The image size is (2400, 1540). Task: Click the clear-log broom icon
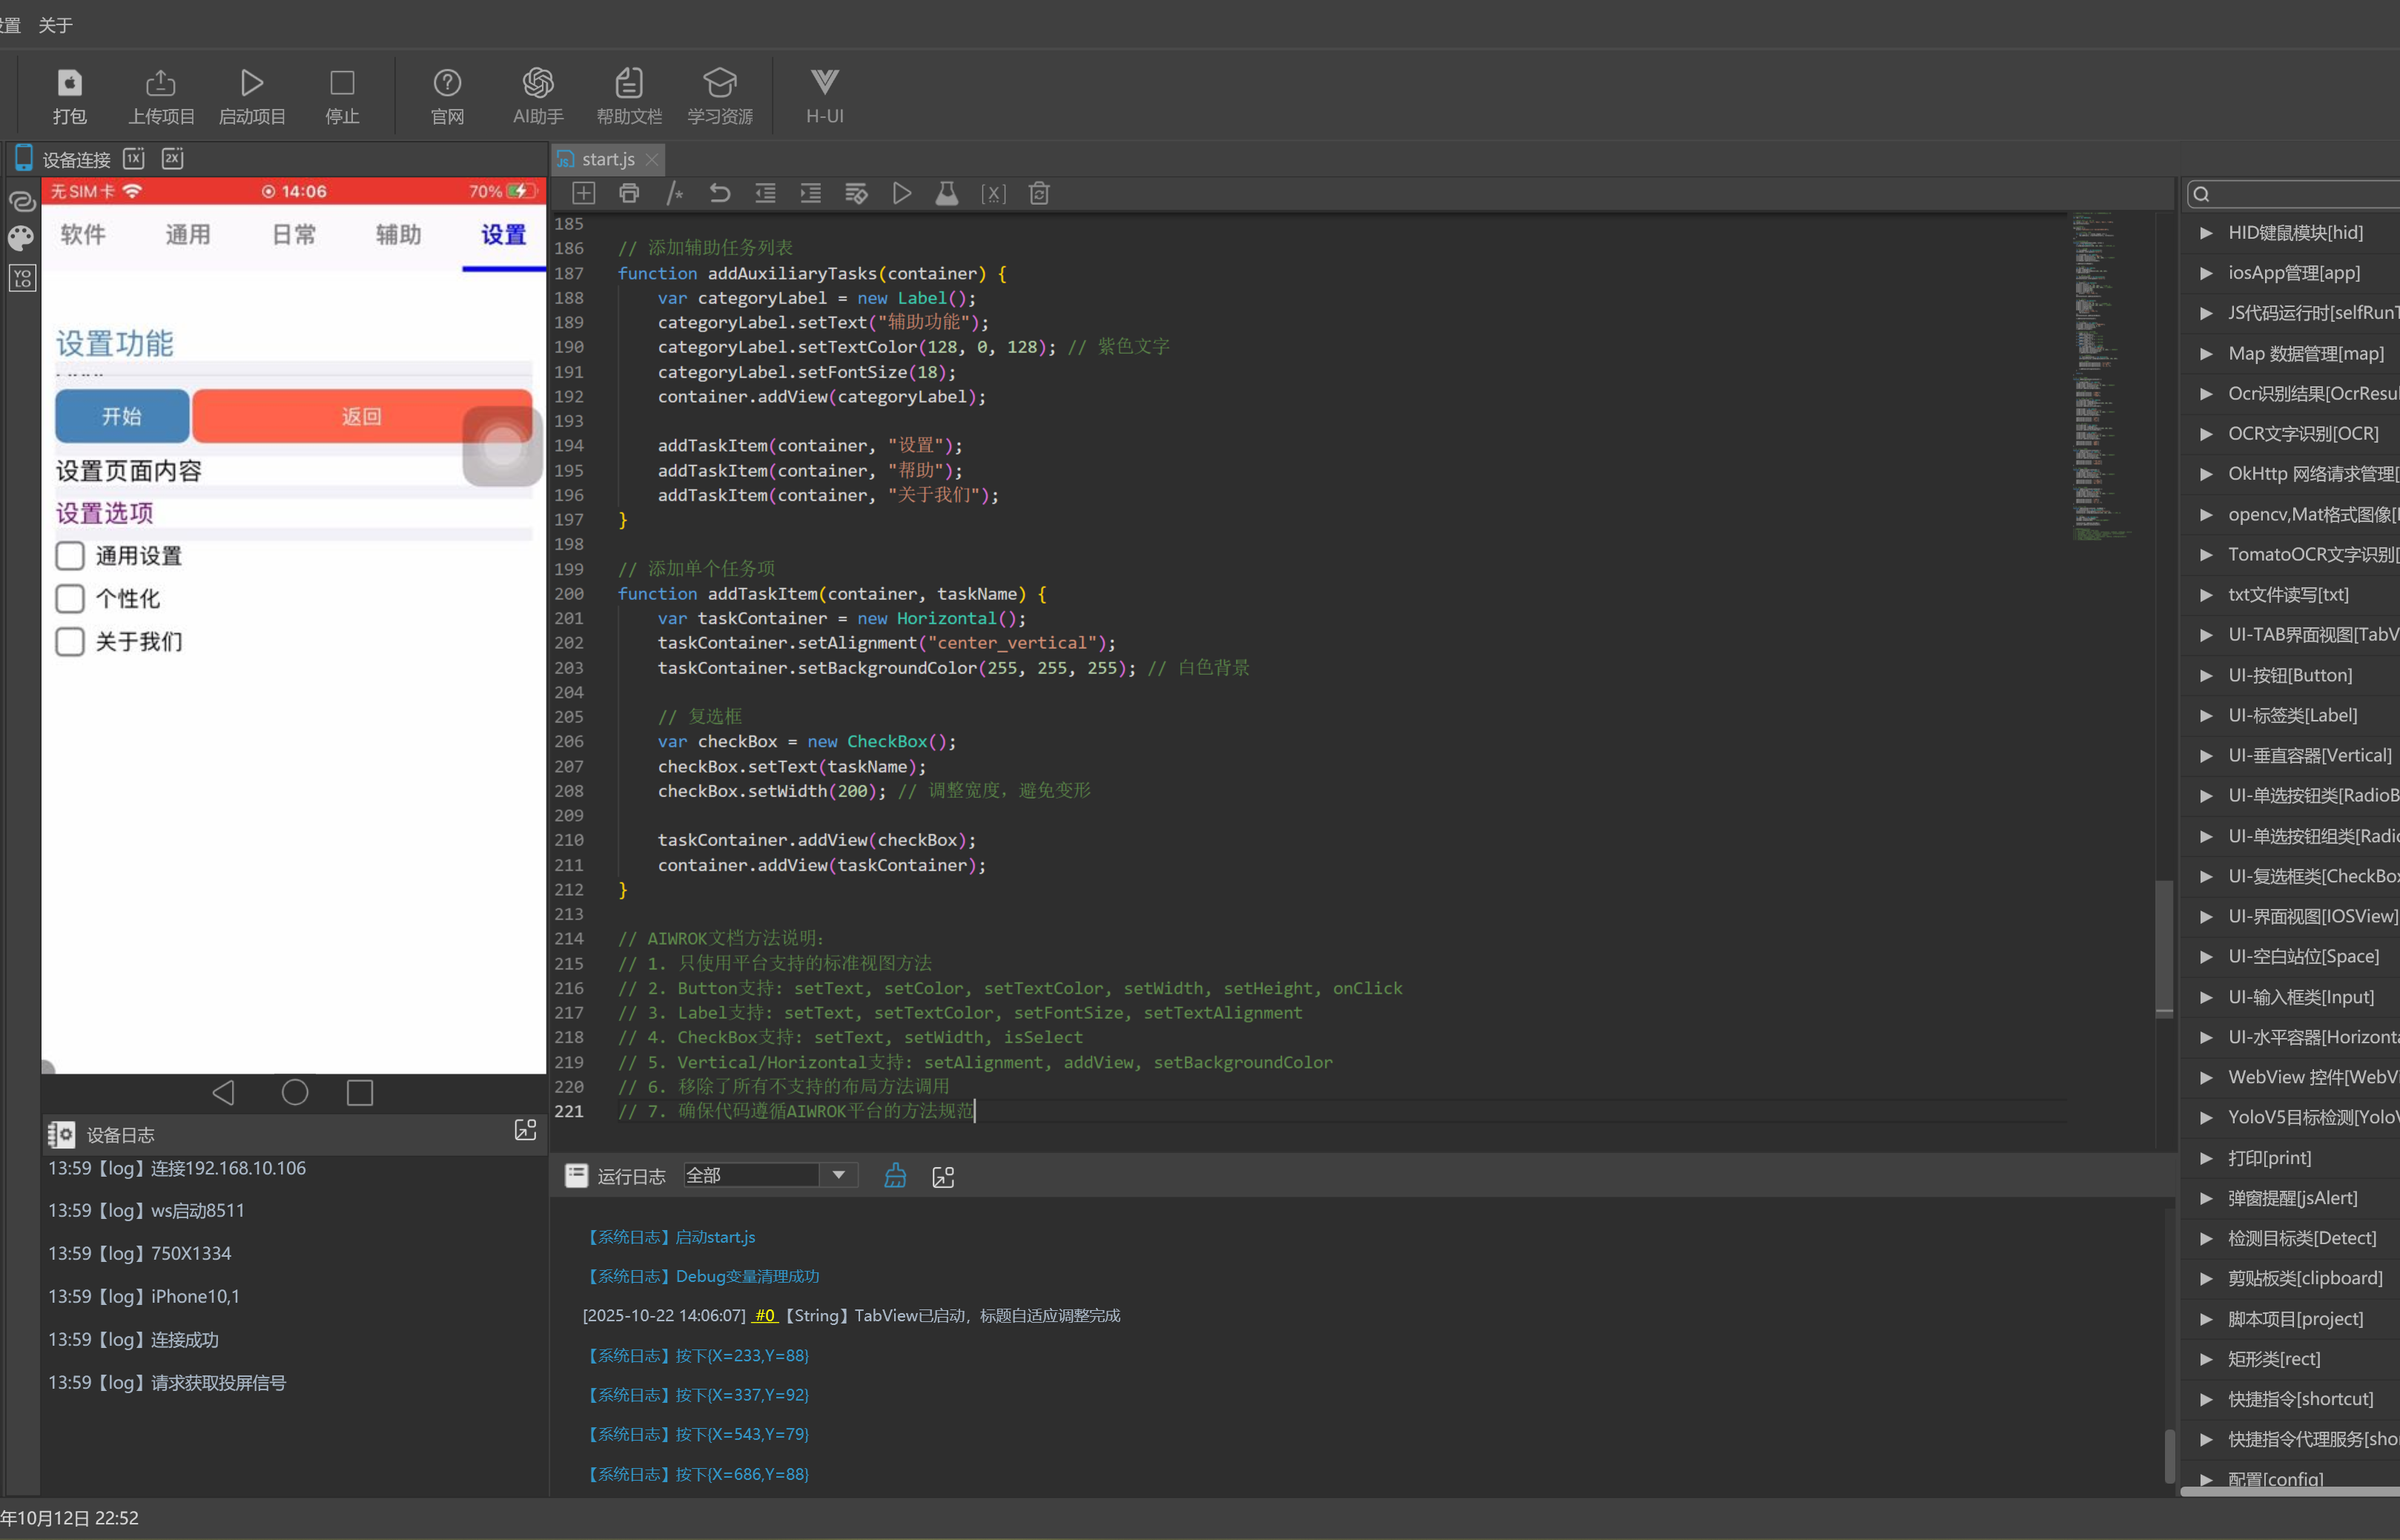[x=895, y=1176]
